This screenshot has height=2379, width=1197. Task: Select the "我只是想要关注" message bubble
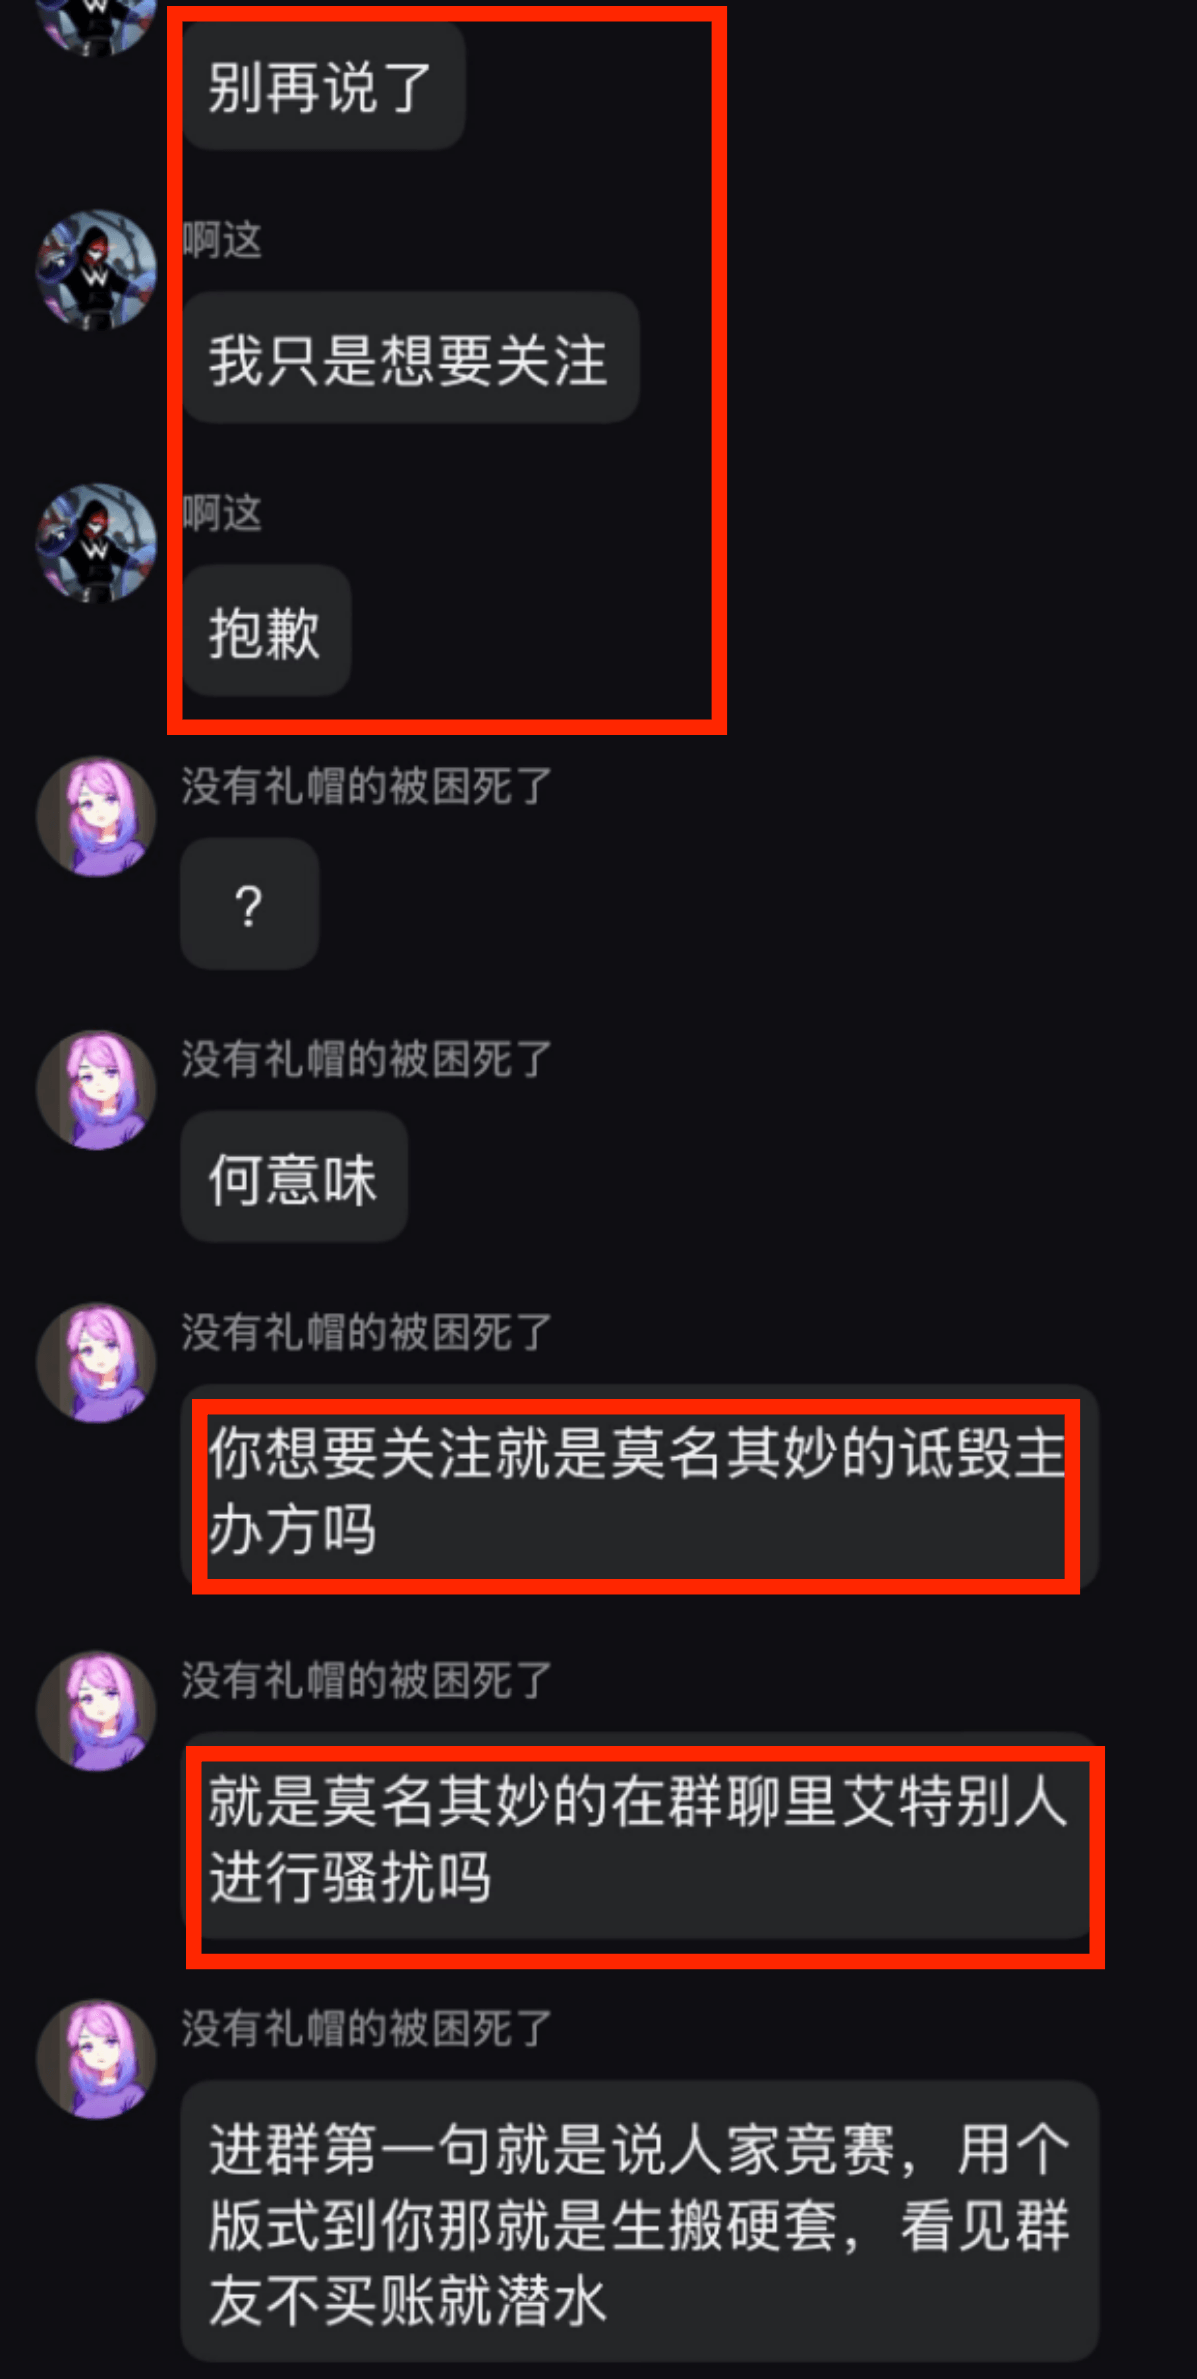[410, 358]
